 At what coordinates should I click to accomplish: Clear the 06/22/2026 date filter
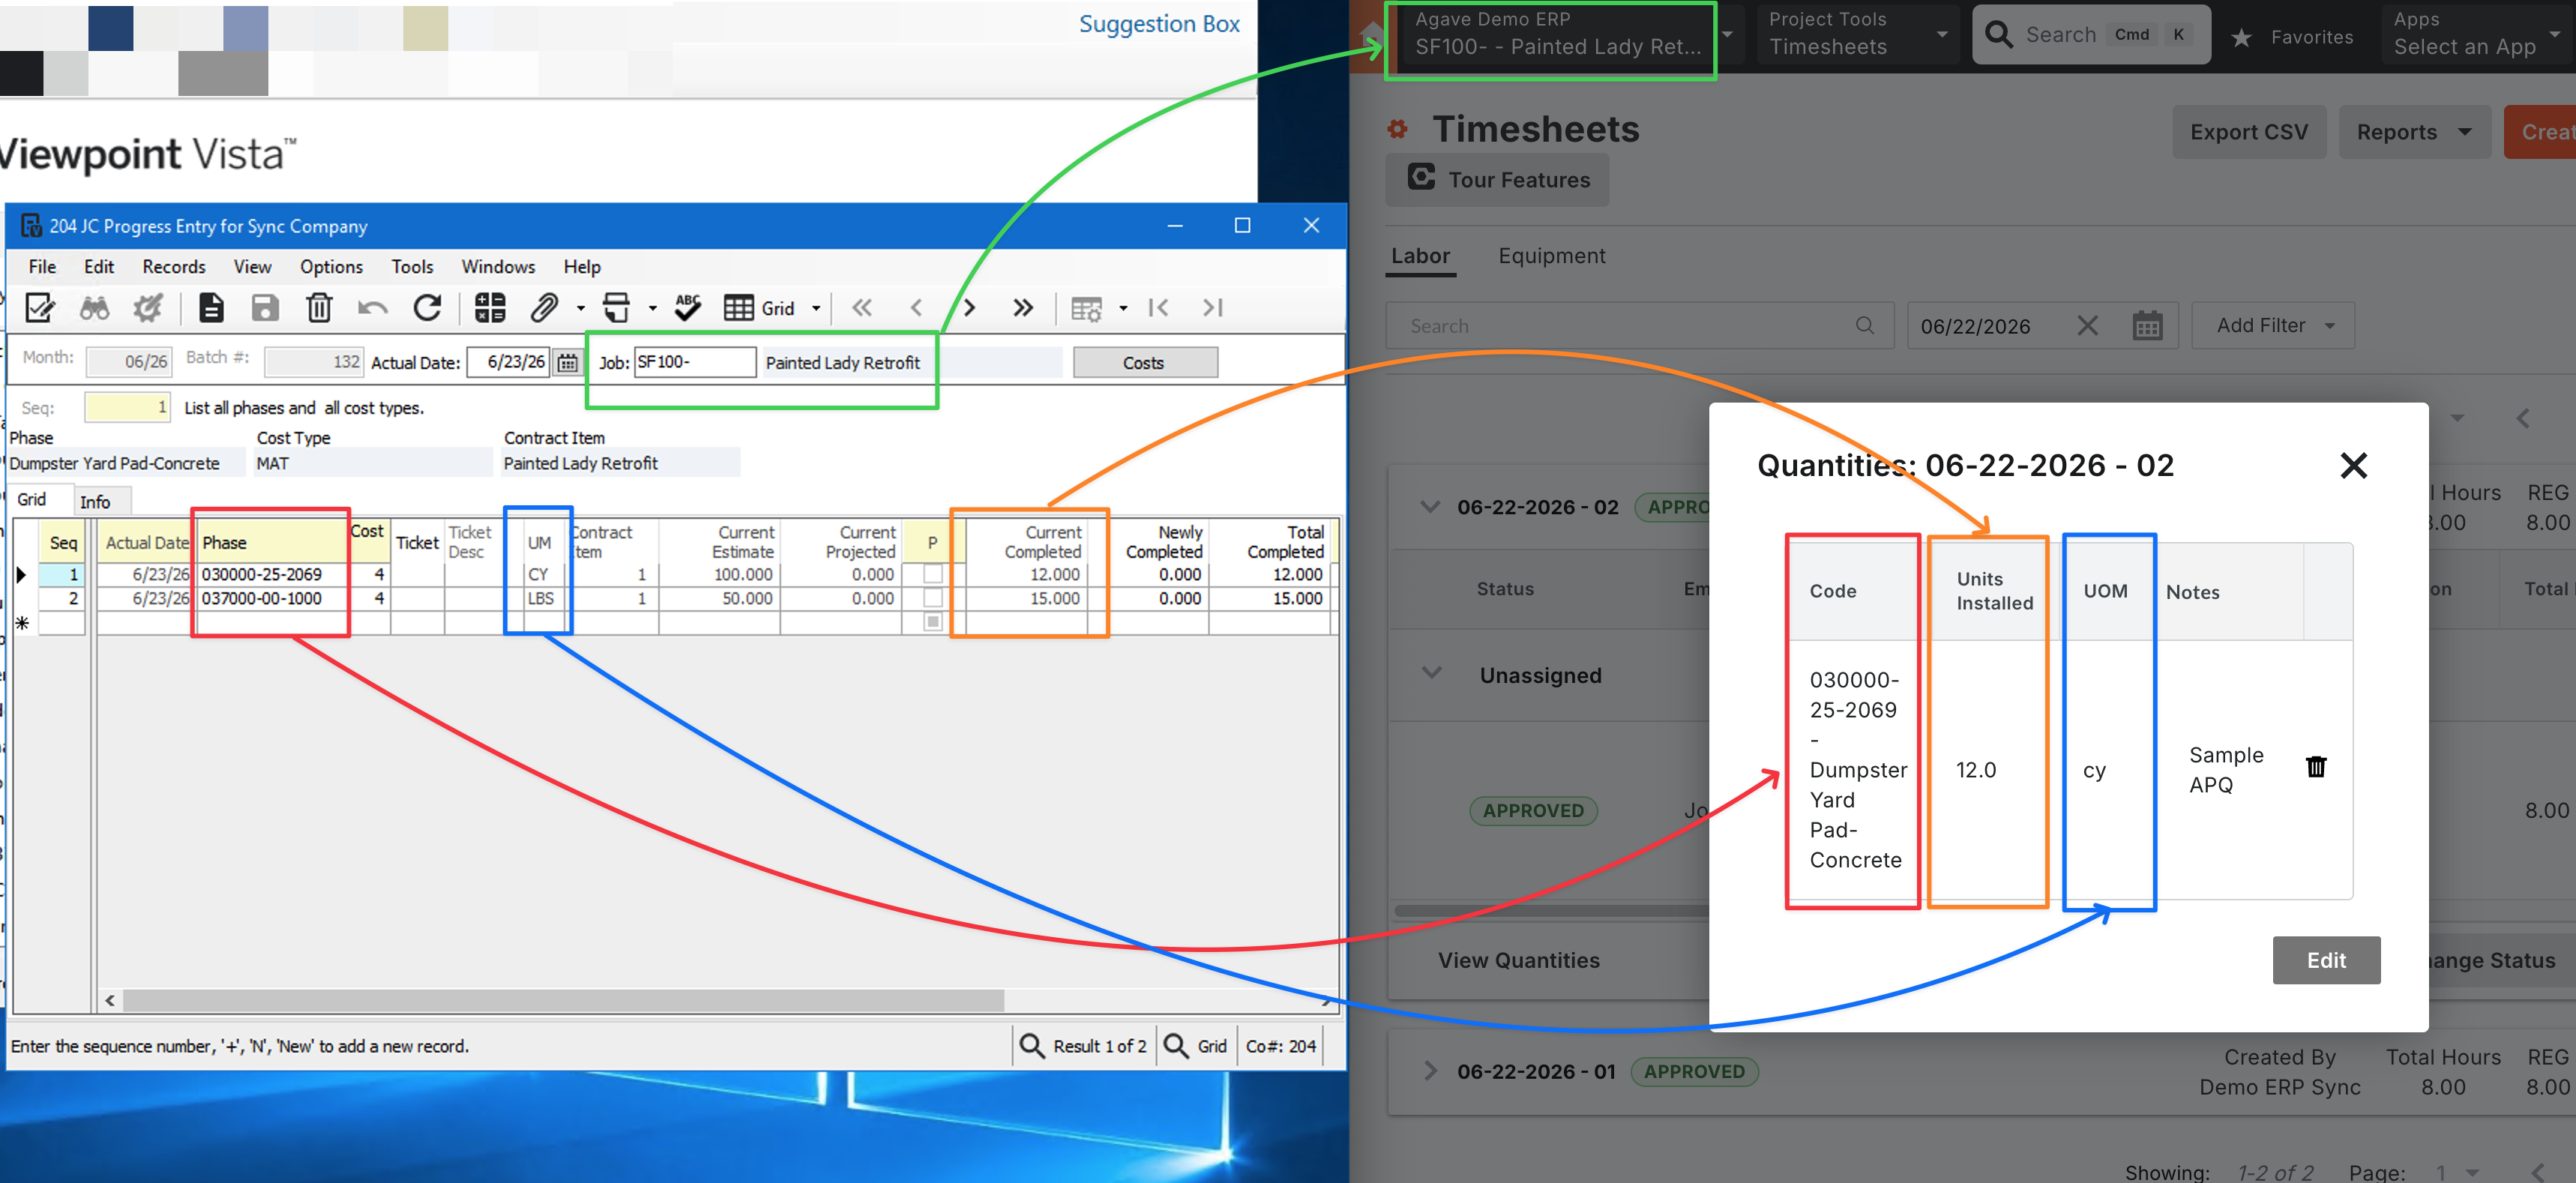click(2087, 326)
